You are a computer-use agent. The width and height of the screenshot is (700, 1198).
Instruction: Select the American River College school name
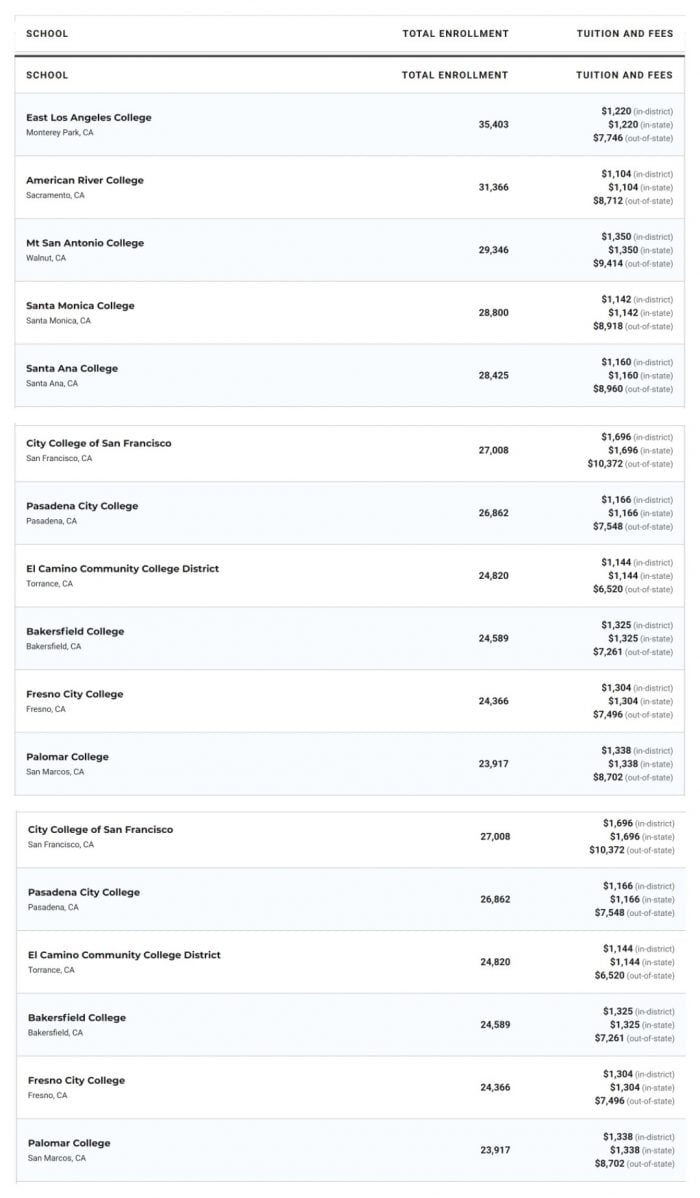click(x=85, y=180)
